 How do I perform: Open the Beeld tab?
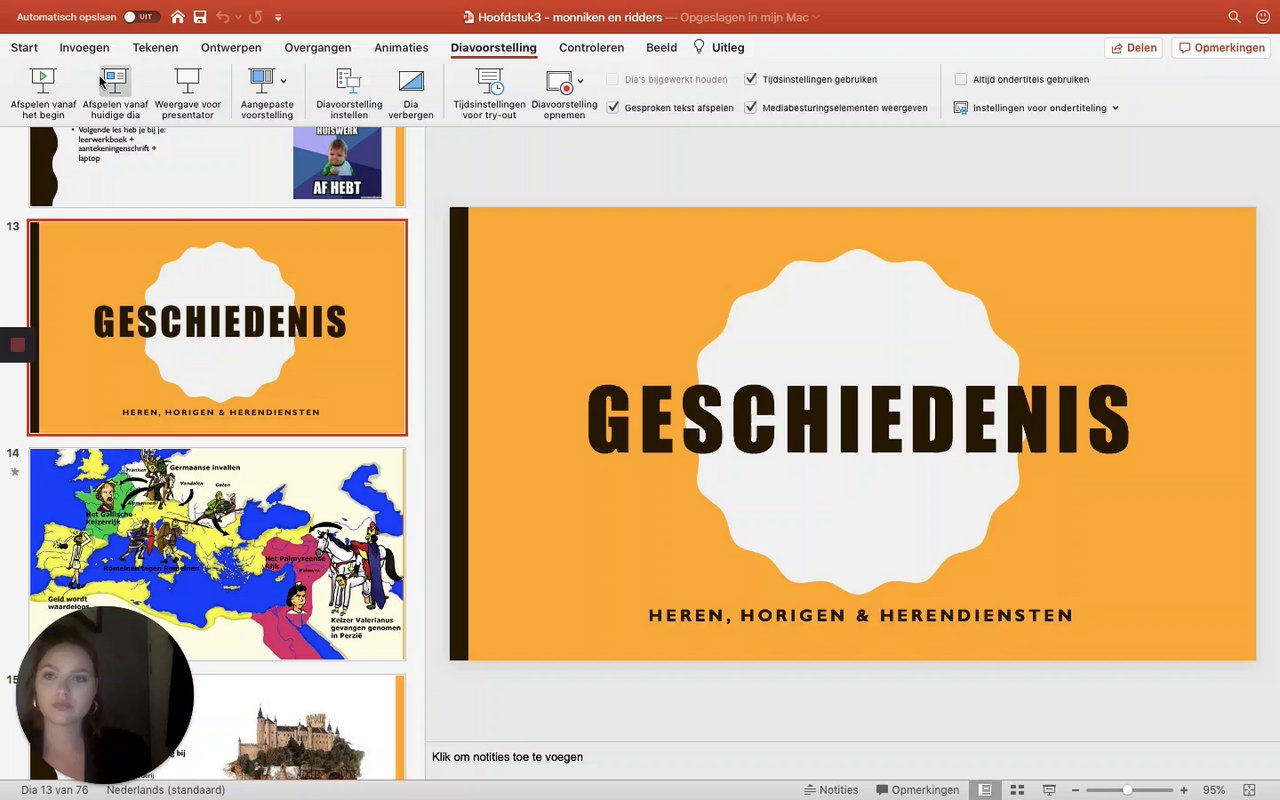662,47
